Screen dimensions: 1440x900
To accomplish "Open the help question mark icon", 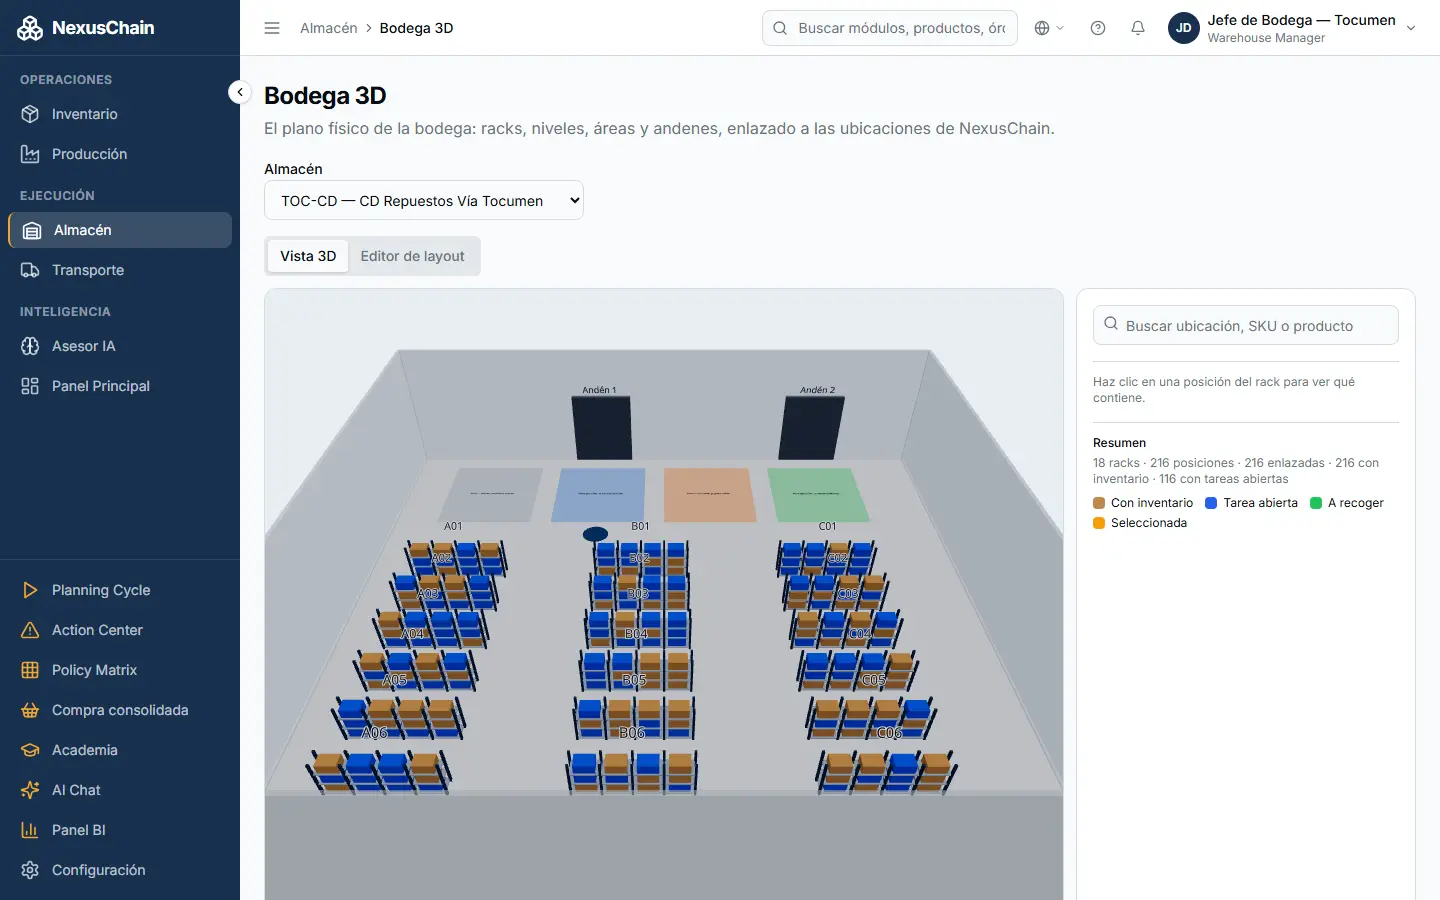I will (1098, 28).
